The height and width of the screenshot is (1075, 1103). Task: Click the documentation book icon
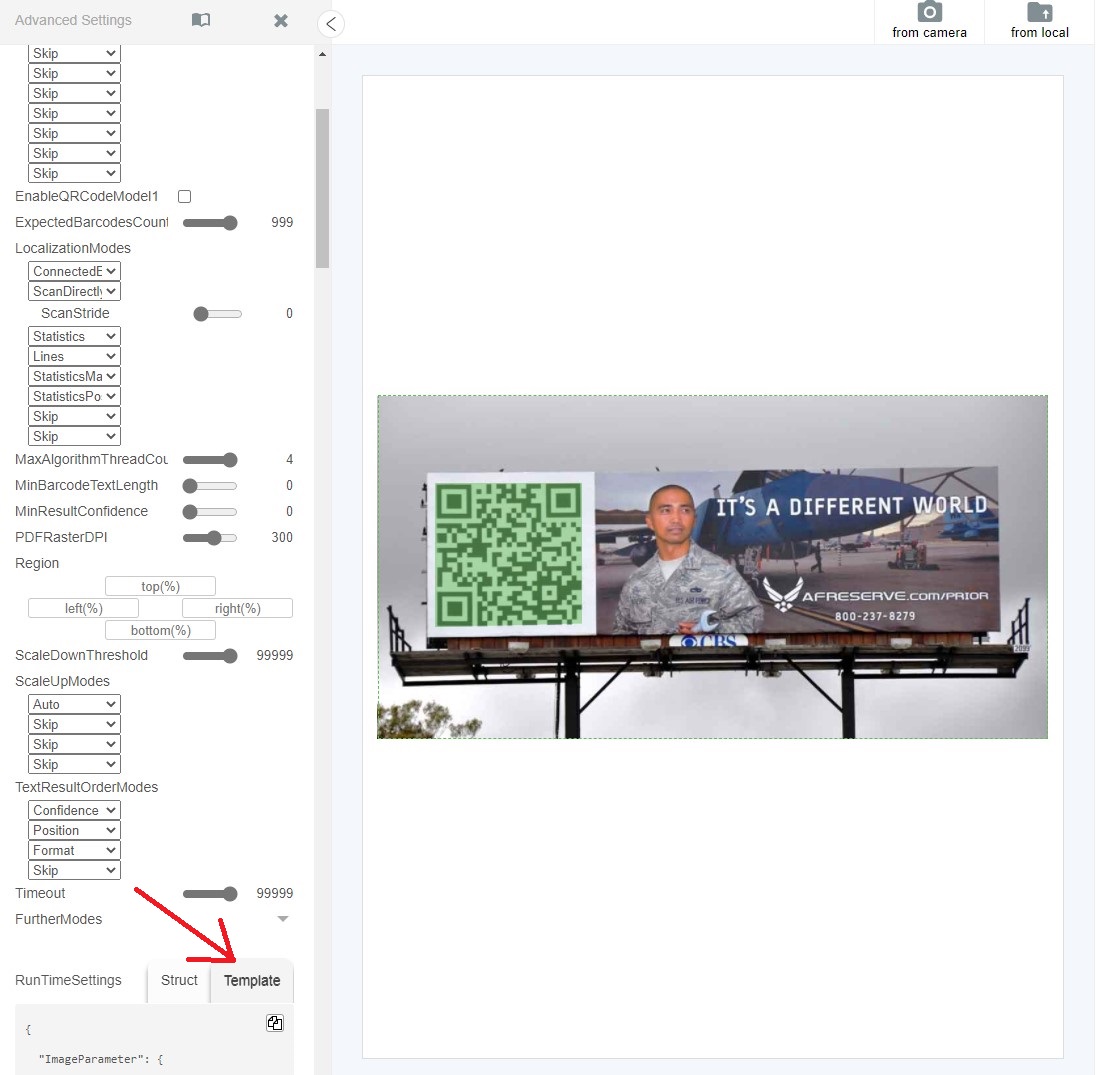pos(201,20)
